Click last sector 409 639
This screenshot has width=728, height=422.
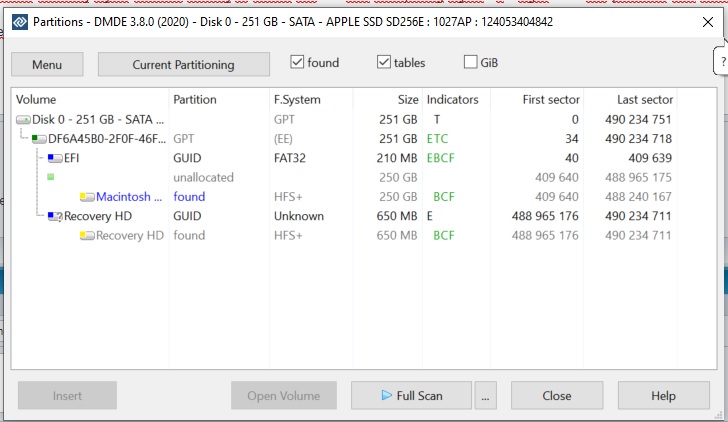[x=650, y=158]
